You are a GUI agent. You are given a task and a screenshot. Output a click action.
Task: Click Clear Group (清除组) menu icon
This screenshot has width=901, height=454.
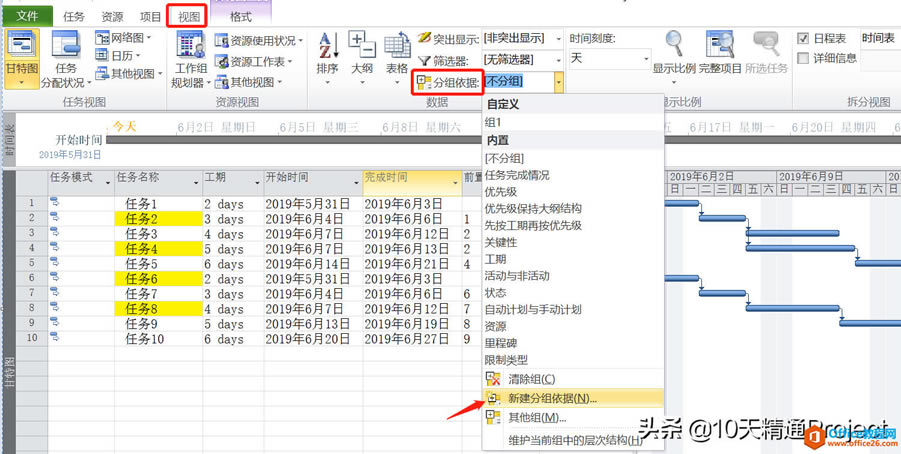(493, 379)
